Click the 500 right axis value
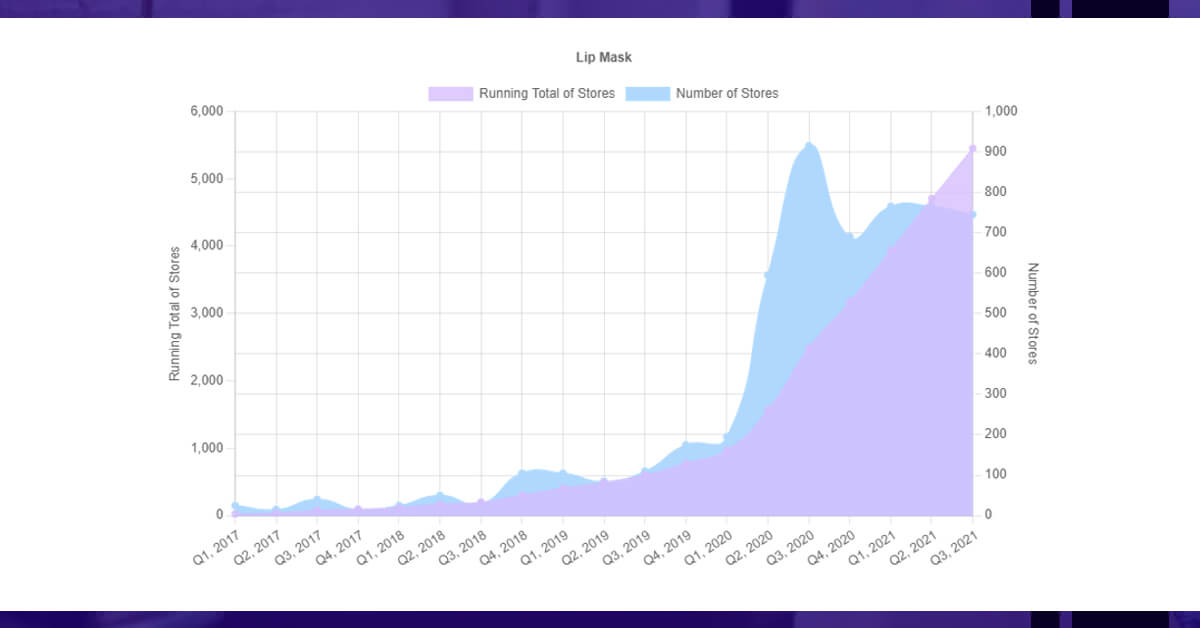Viewport: 1200px width, 628px height. 997,313
